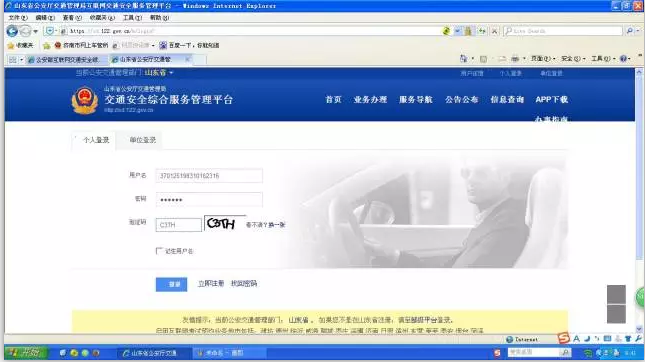Click into the 密码 password field
645x362 pixels.
(x=209, y=200)
